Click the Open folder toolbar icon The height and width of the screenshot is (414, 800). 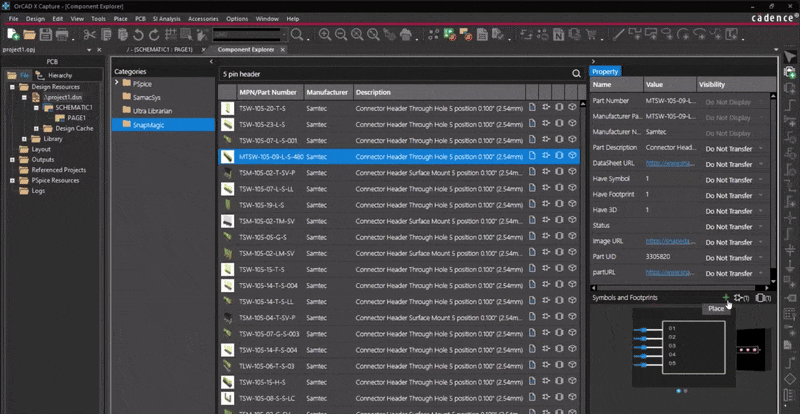click(x=30, y=35)
